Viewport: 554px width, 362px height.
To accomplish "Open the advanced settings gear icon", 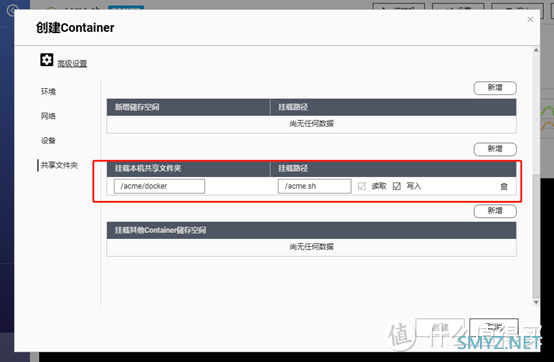I will [46, 60].
